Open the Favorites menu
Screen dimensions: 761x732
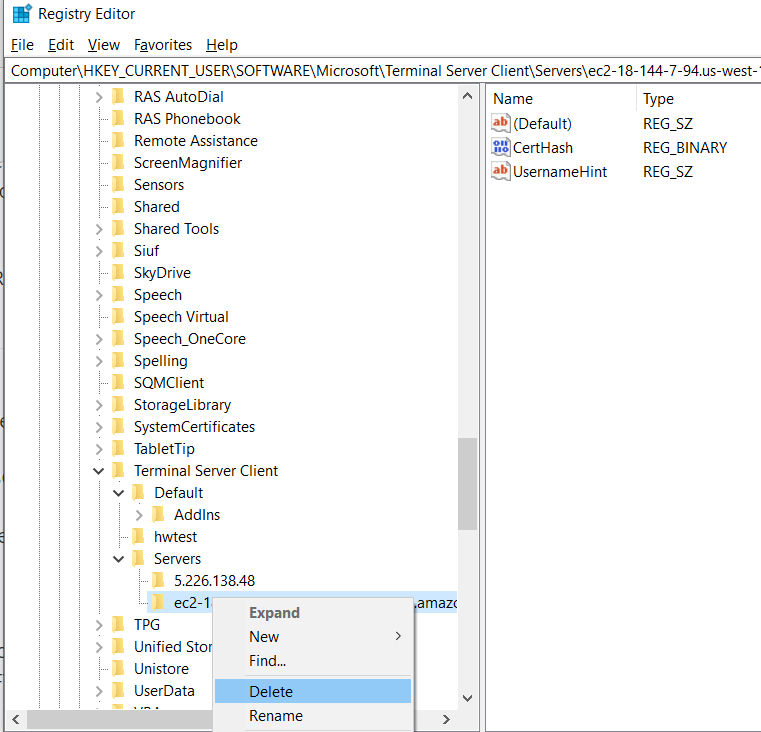[163, 45]
